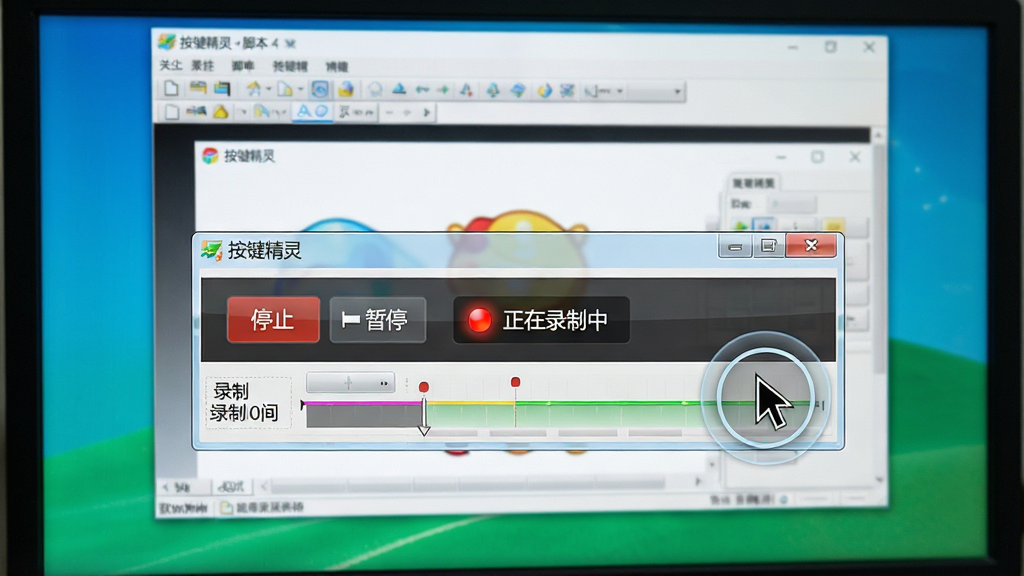
Task: Select the first red marker on the recording timeline
Action: (424, 387)
